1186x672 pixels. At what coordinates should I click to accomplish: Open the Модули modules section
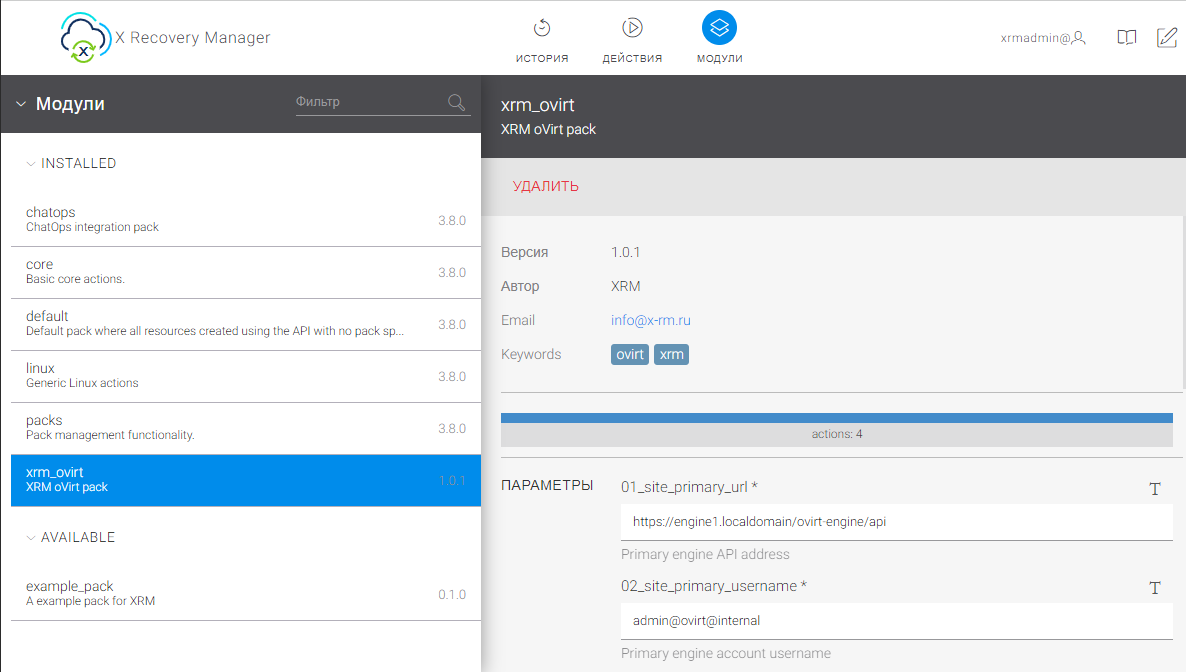click(x=719, y=39)
